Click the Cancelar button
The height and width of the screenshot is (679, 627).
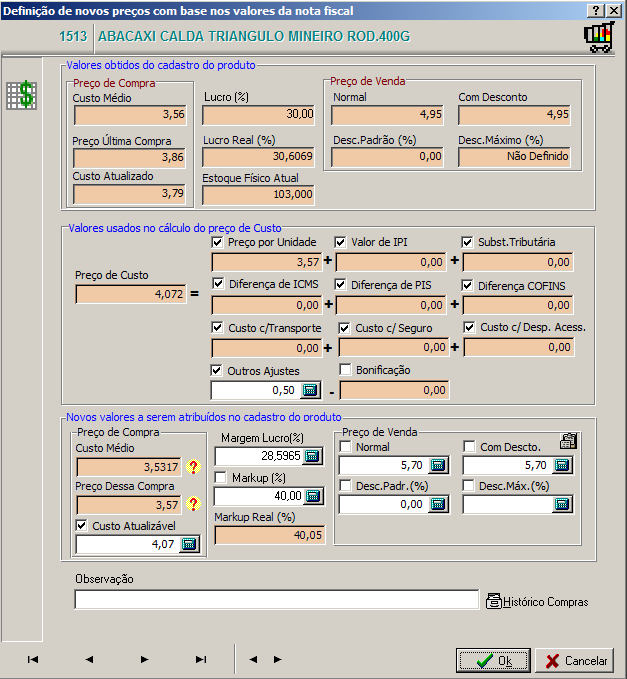pyautogui.click(x=575, y=660)
